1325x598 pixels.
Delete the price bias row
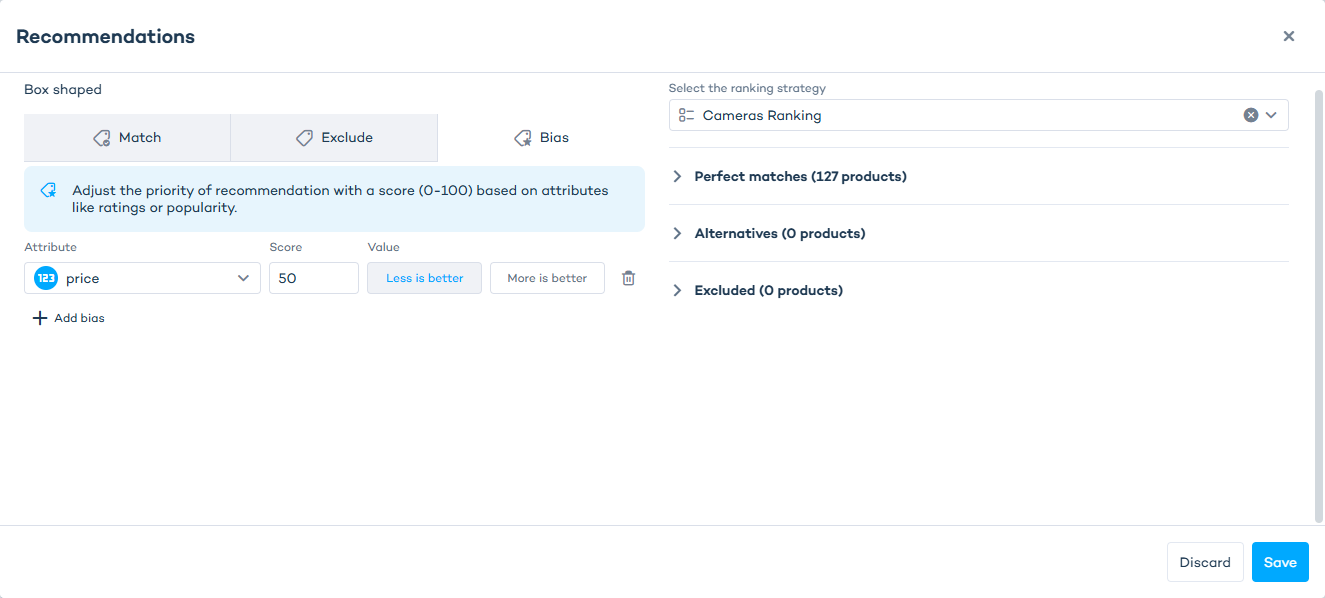coord(628,278)
